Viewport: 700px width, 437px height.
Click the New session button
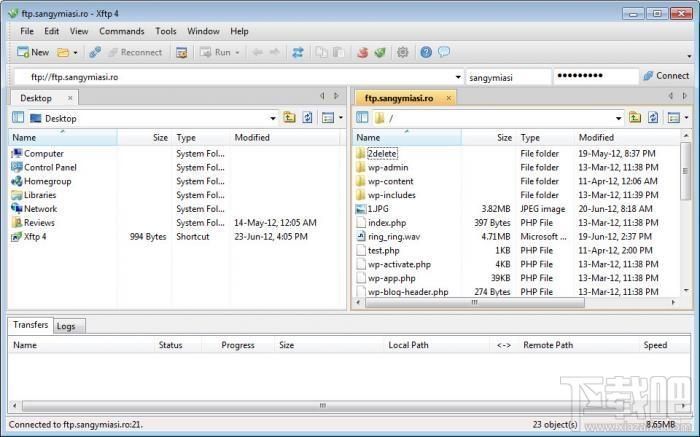[x=33, y=52]
